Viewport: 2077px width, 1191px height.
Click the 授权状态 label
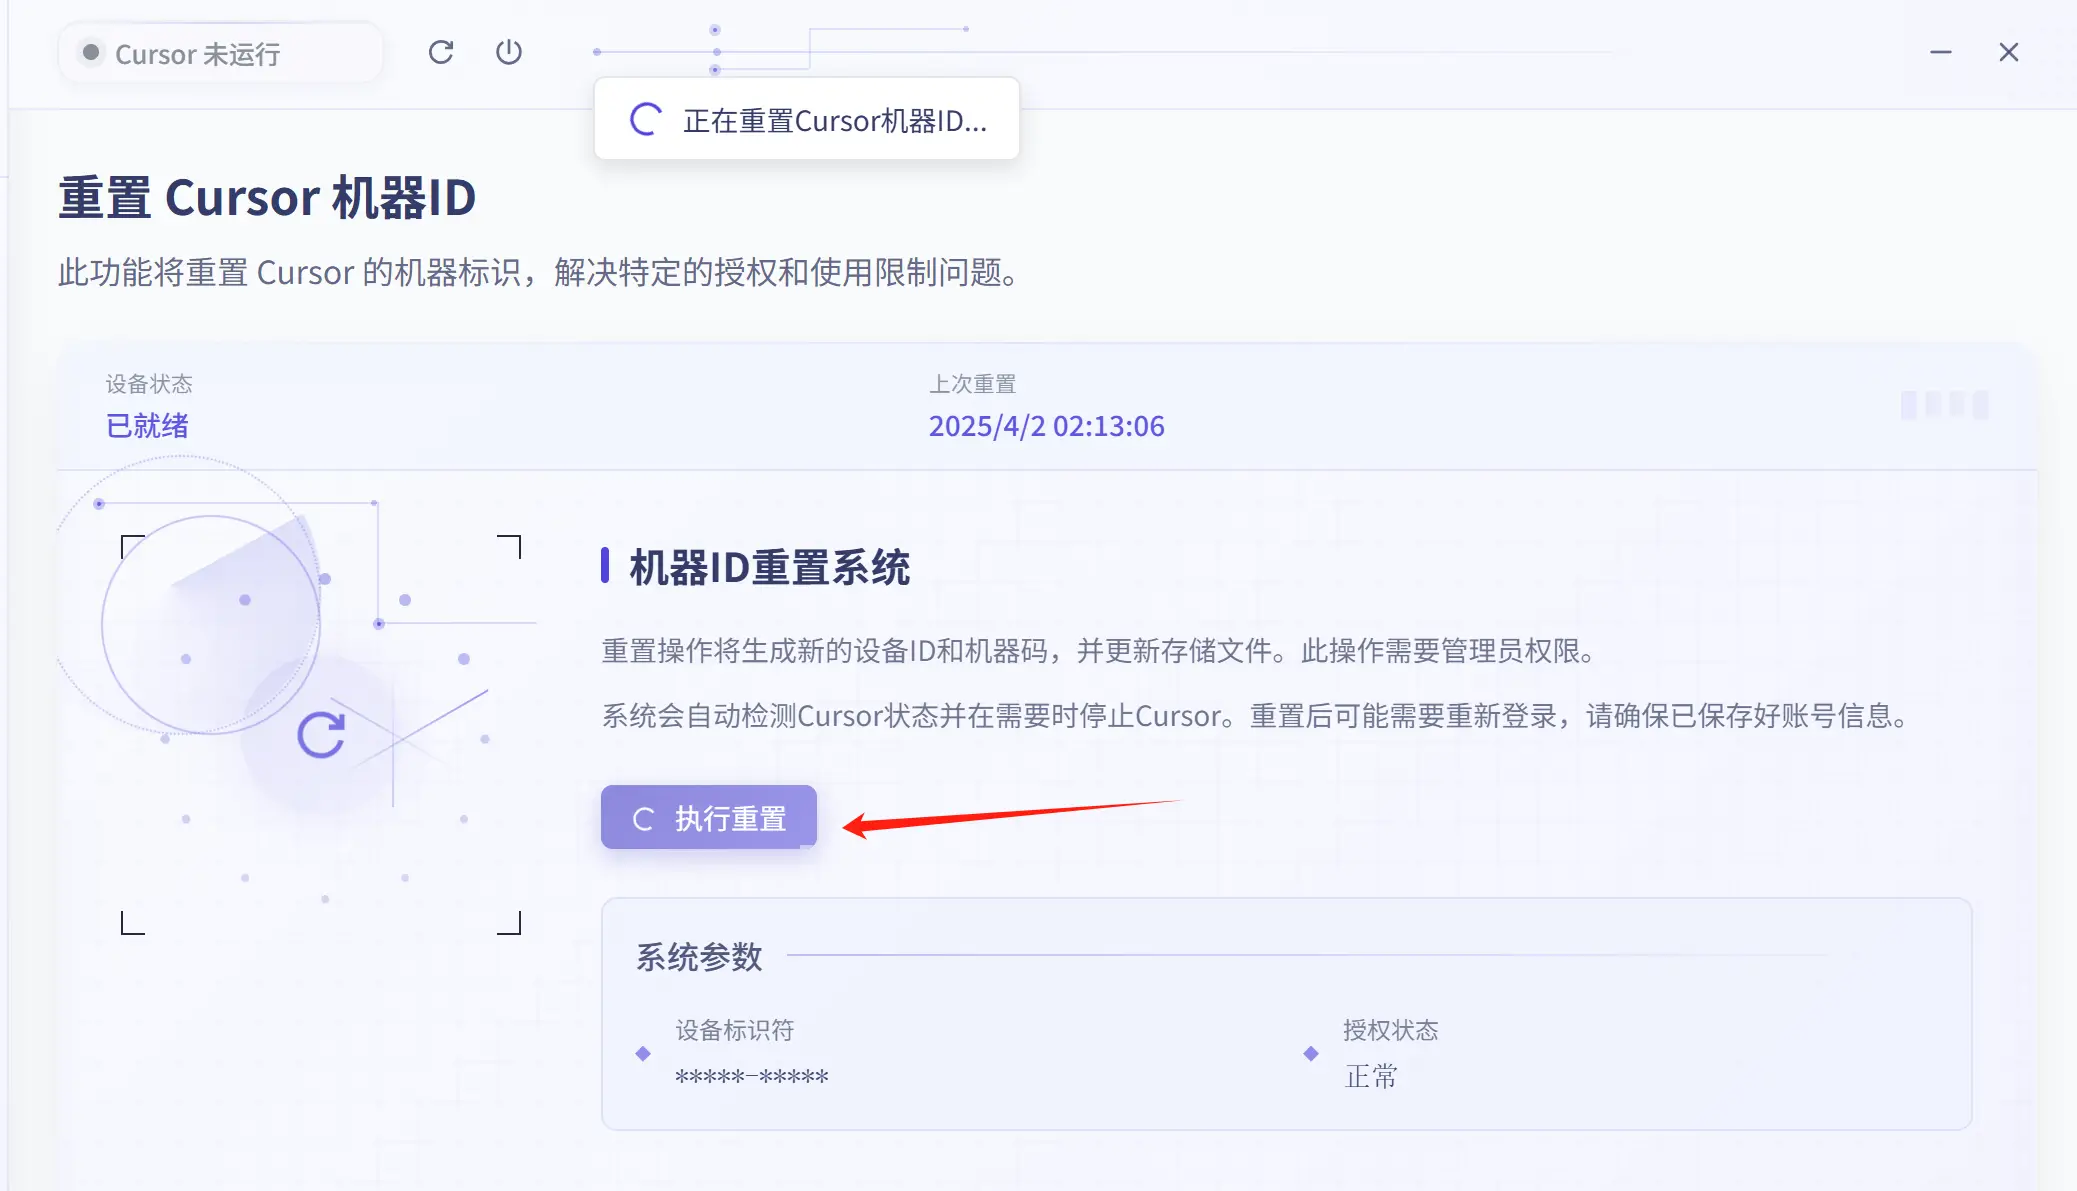pos(1391,1030)
